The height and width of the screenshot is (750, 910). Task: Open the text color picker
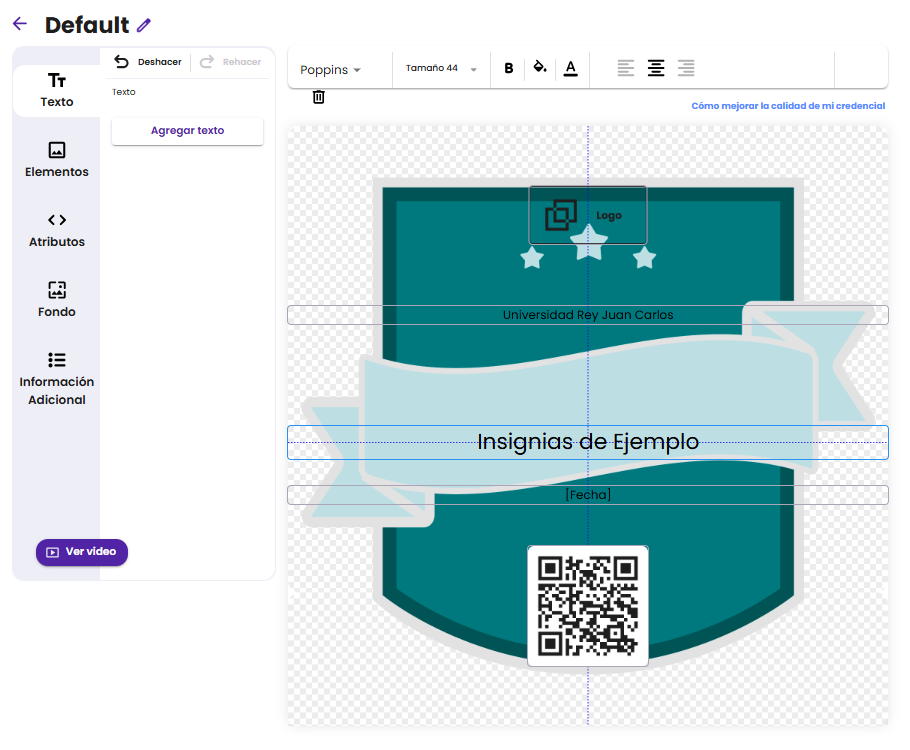[570, 69]
